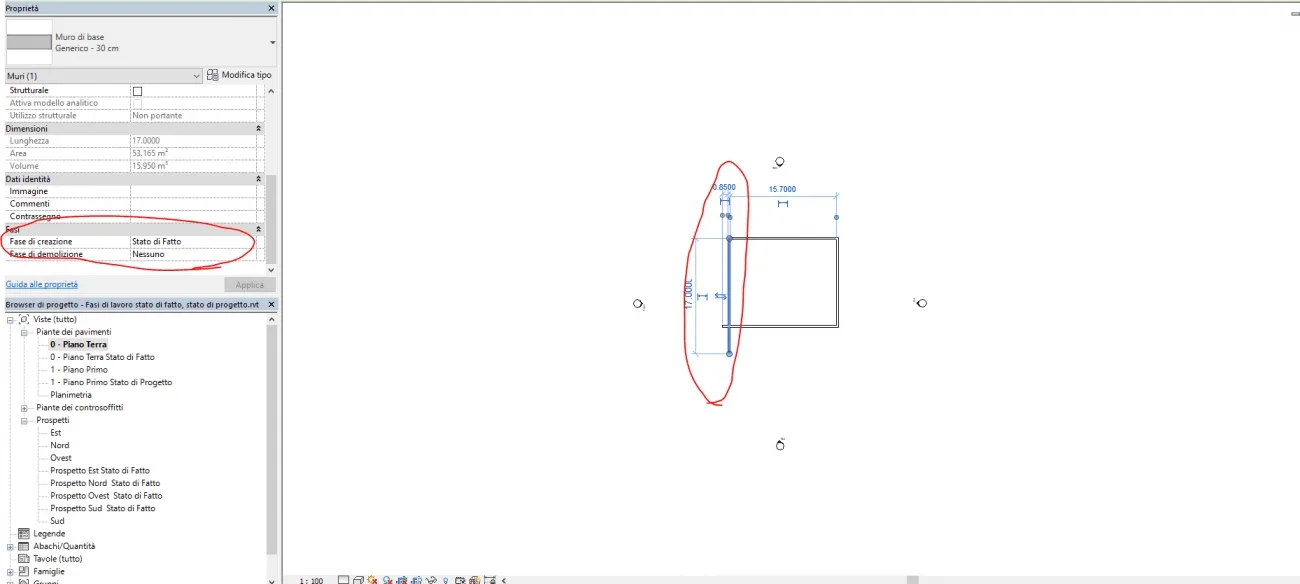This screenshot has height=584, width=1300.
Task: Click the Fase di creazione value field
Action: [193, 242]
